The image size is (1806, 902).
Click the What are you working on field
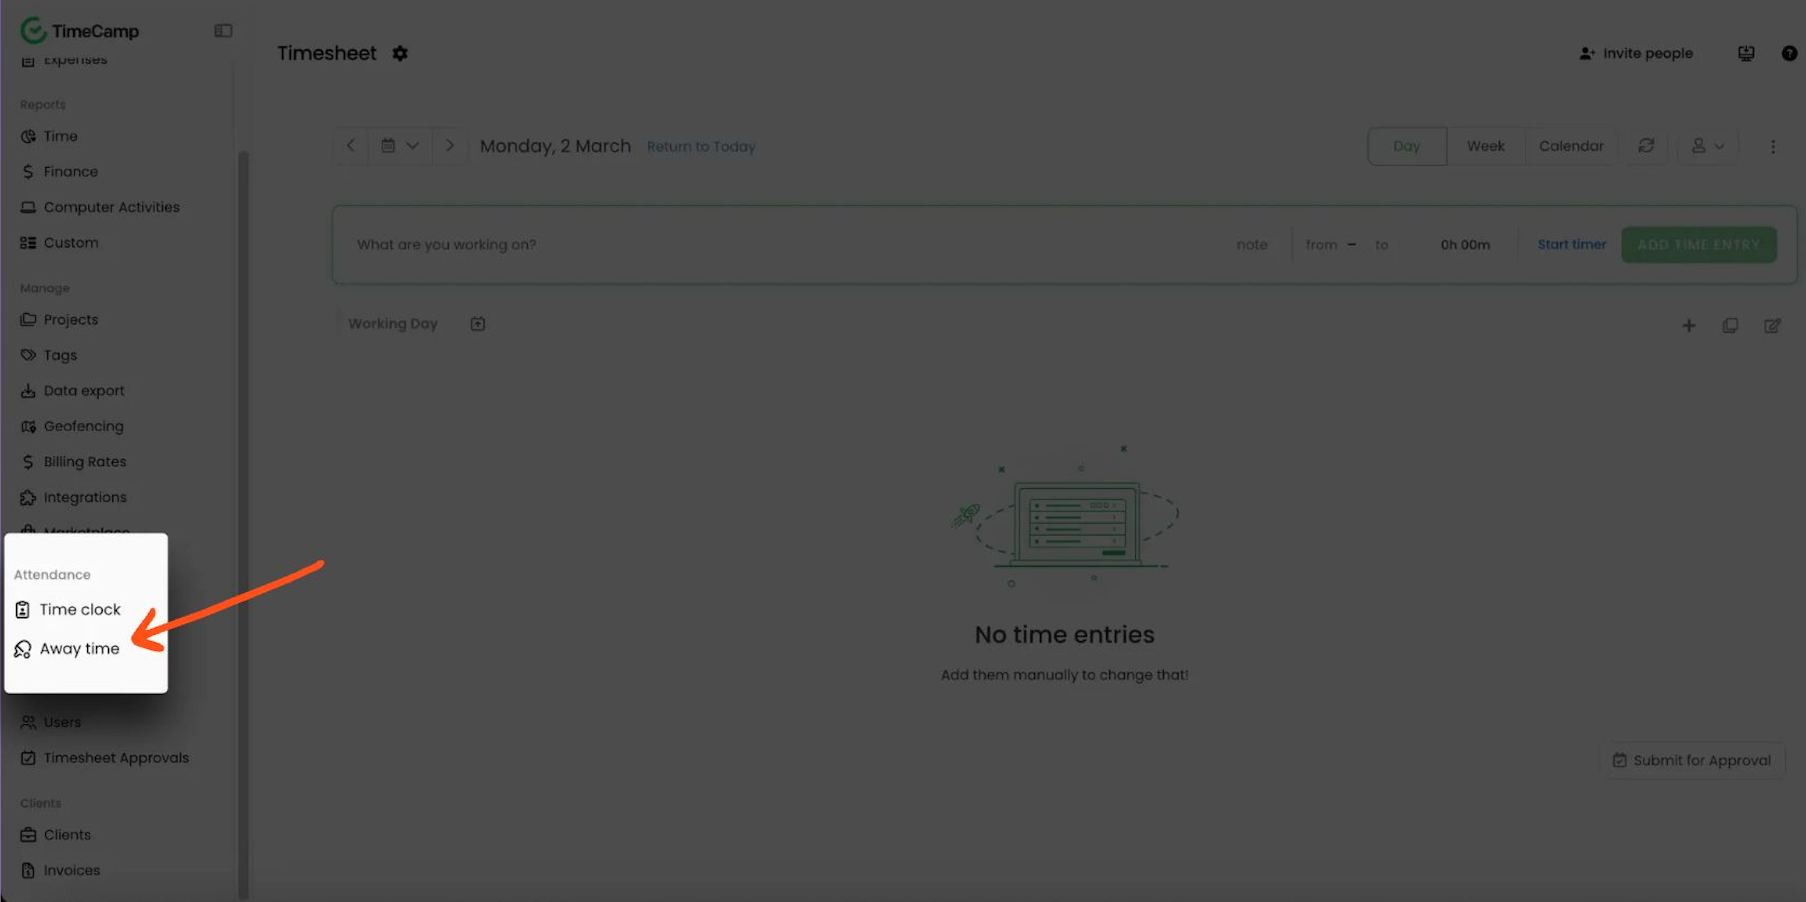[x=780, y=245]
